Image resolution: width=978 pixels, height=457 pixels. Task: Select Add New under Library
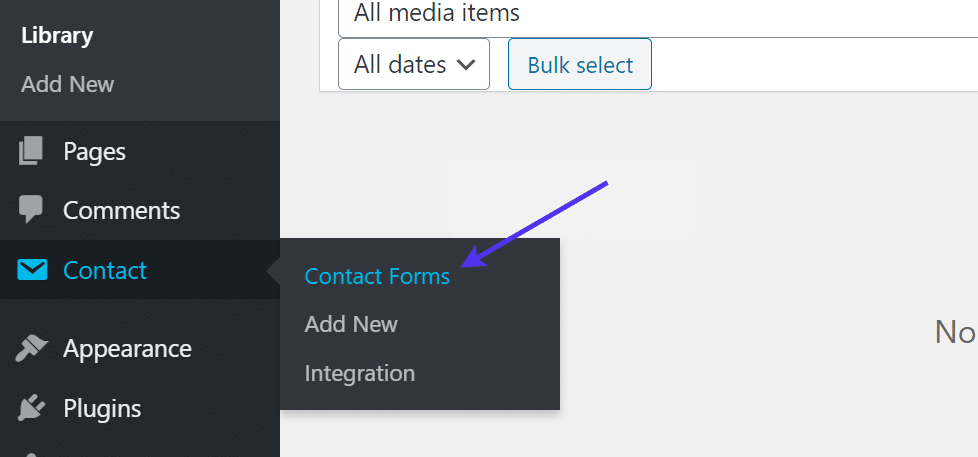(x=68, y=84)
